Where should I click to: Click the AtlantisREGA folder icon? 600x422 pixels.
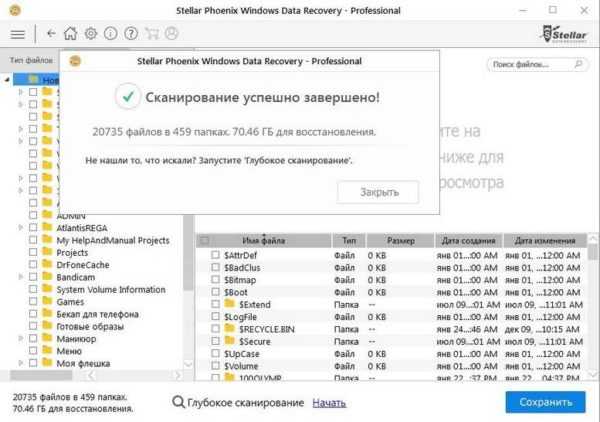[47, 228]
